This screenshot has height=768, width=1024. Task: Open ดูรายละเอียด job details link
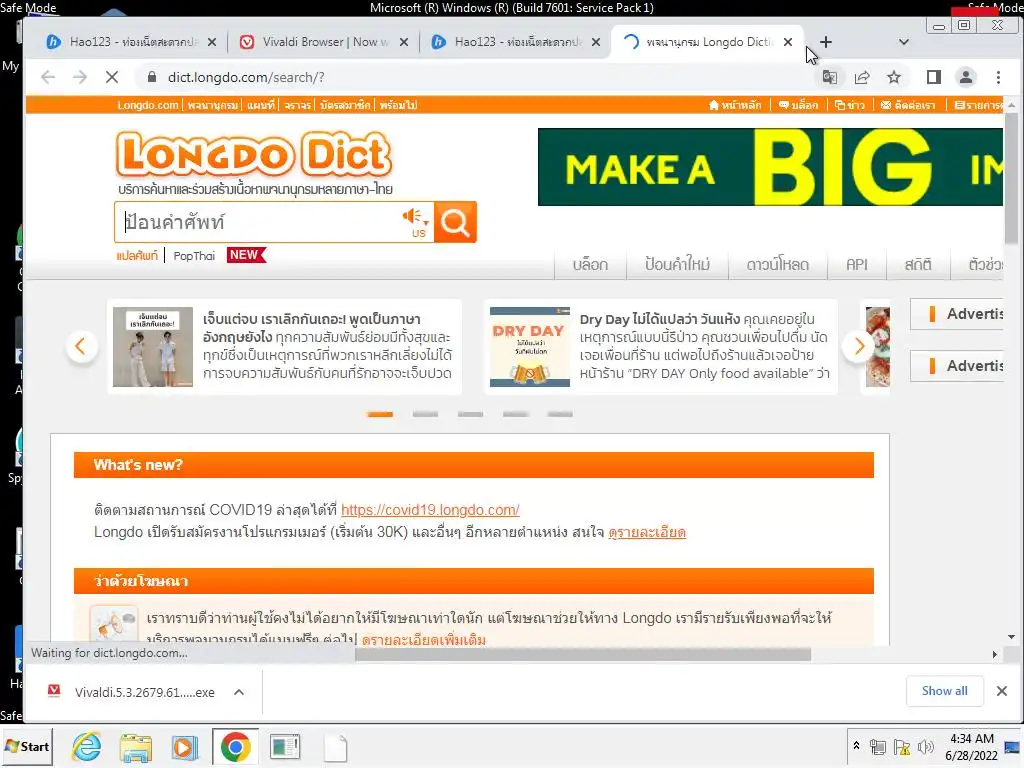[647, 532]
